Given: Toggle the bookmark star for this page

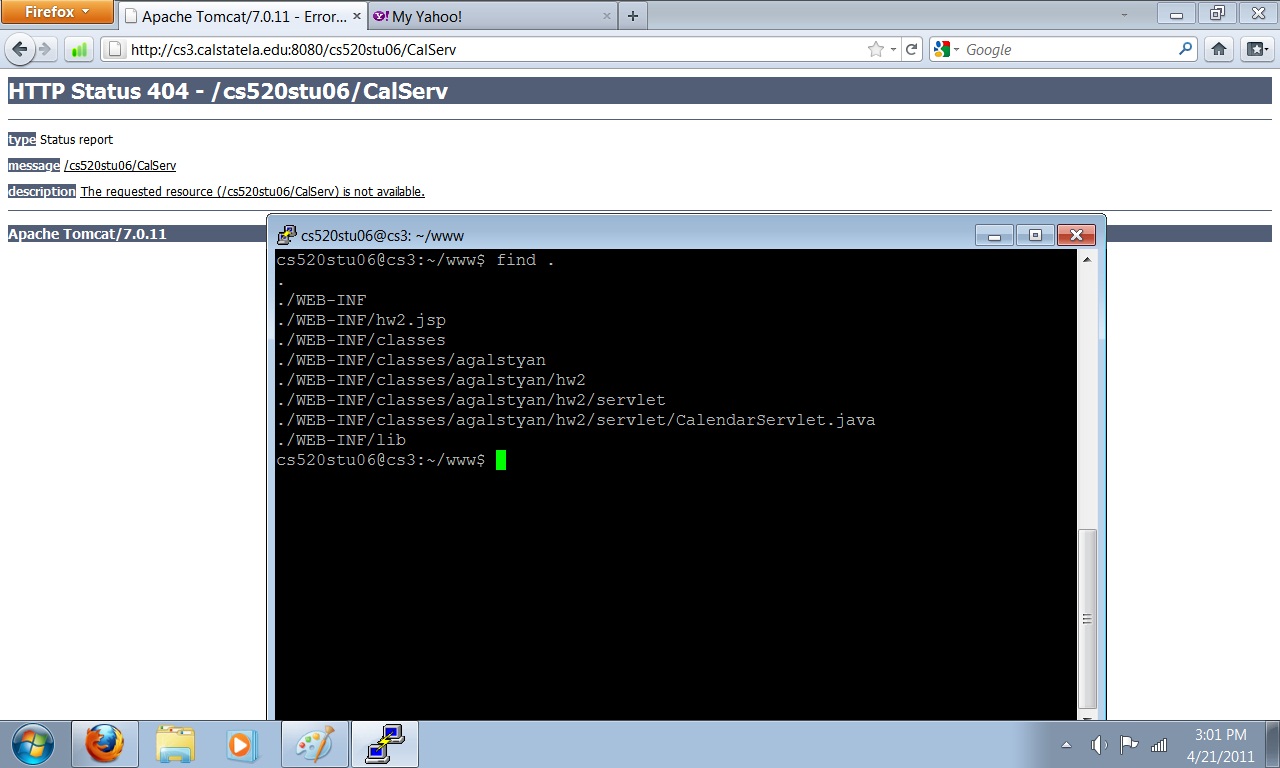Looking at the screenshot, I should click(x=876, y=49).
